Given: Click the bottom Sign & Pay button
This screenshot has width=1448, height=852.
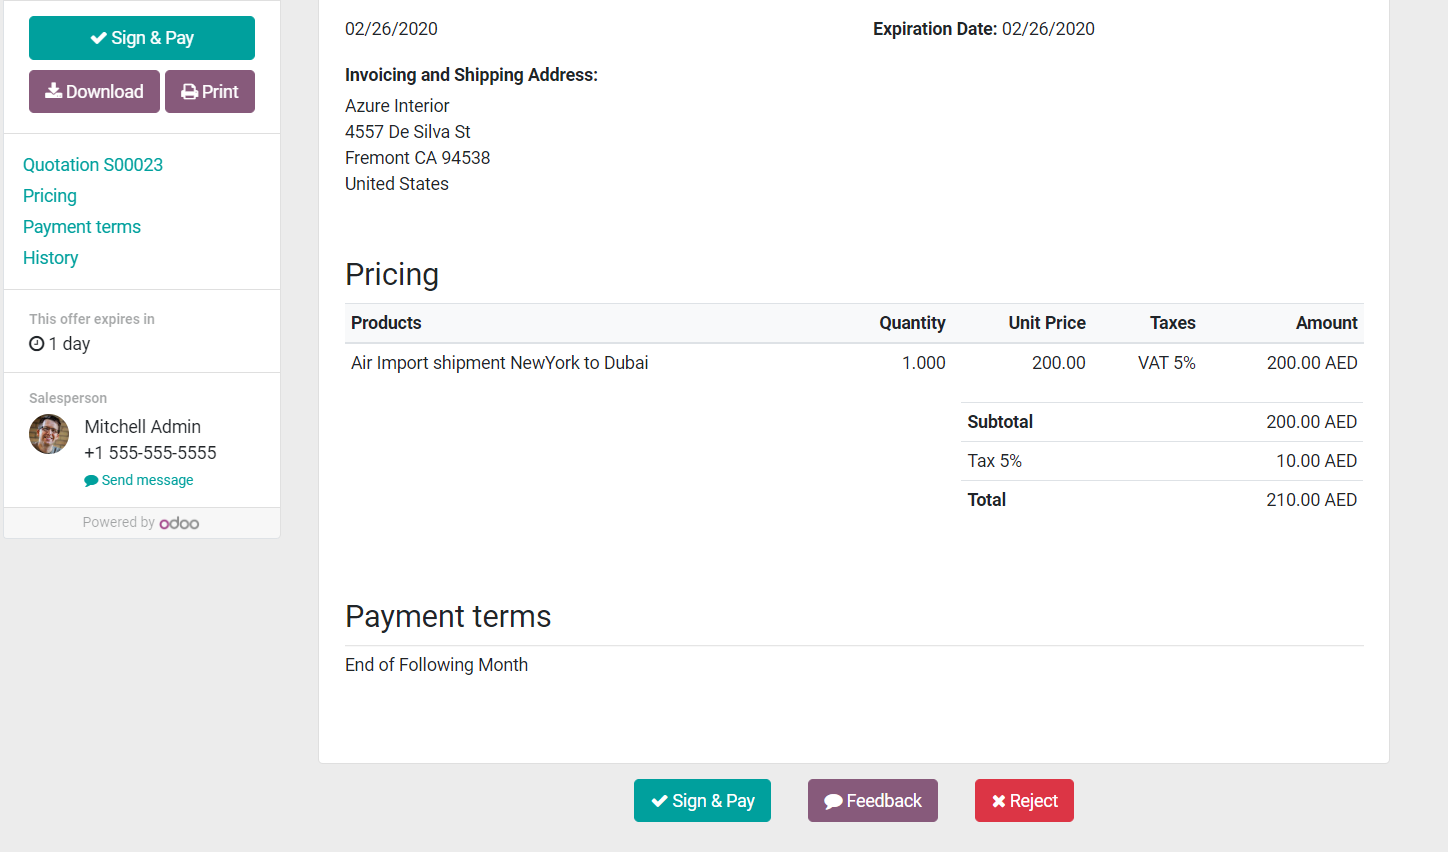Looking at the screenshot, I should click(702, 801).
